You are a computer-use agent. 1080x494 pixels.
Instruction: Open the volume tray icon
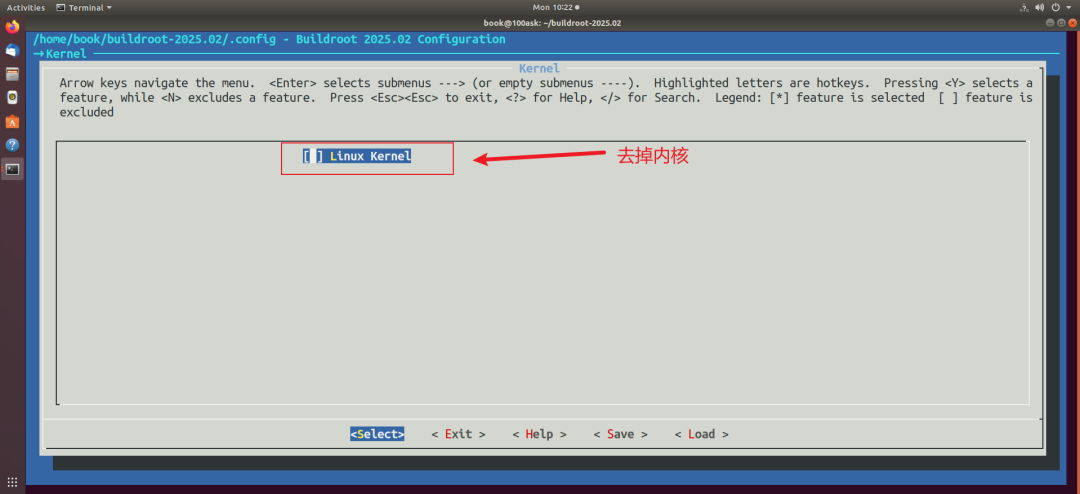click(x=1040, y=8)
